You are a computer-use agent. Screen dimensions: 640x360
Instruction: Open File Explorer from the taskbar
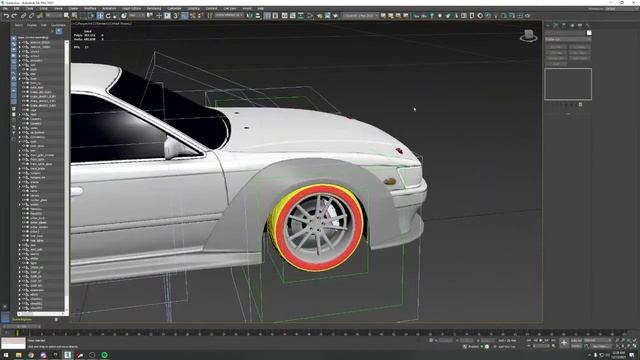(x=18, y=355)
